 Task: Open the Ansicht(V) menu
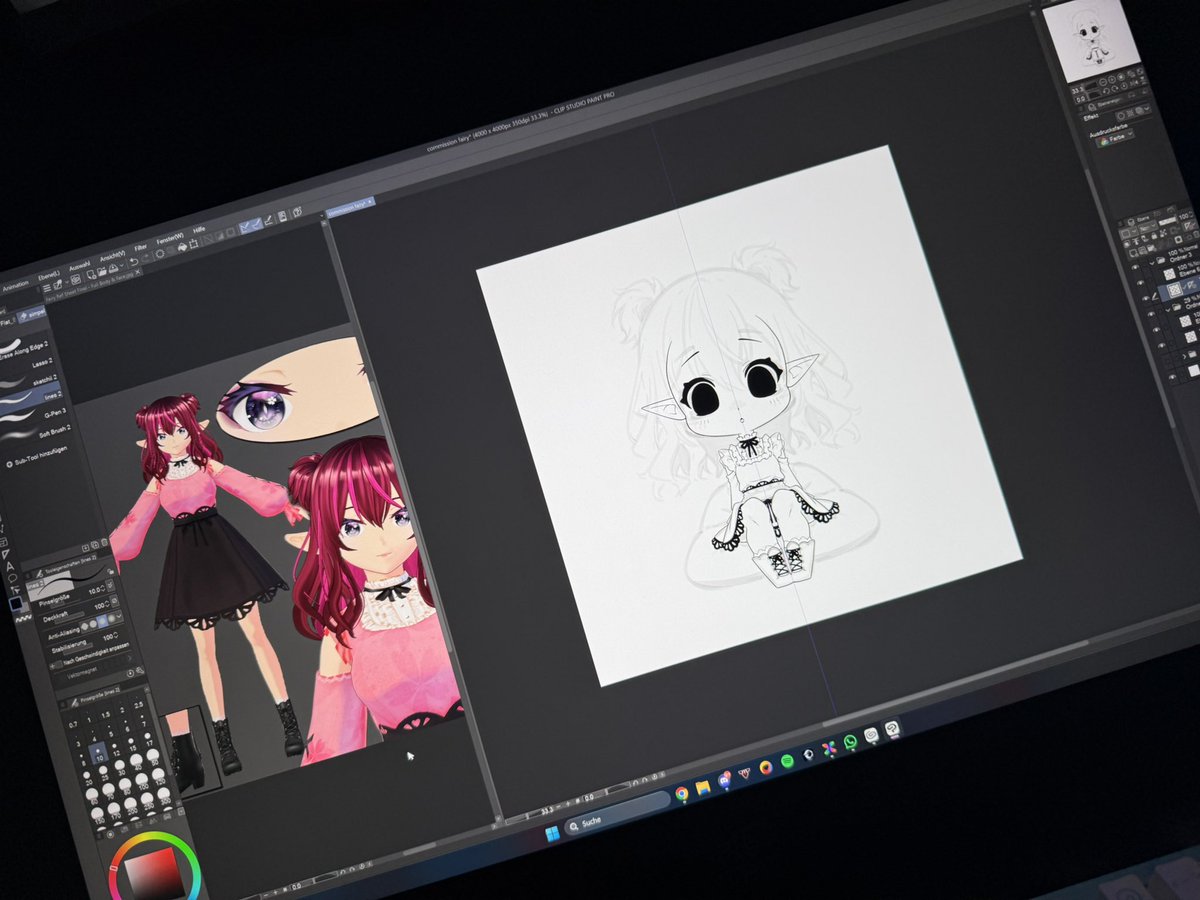click(x=113, y=257)
